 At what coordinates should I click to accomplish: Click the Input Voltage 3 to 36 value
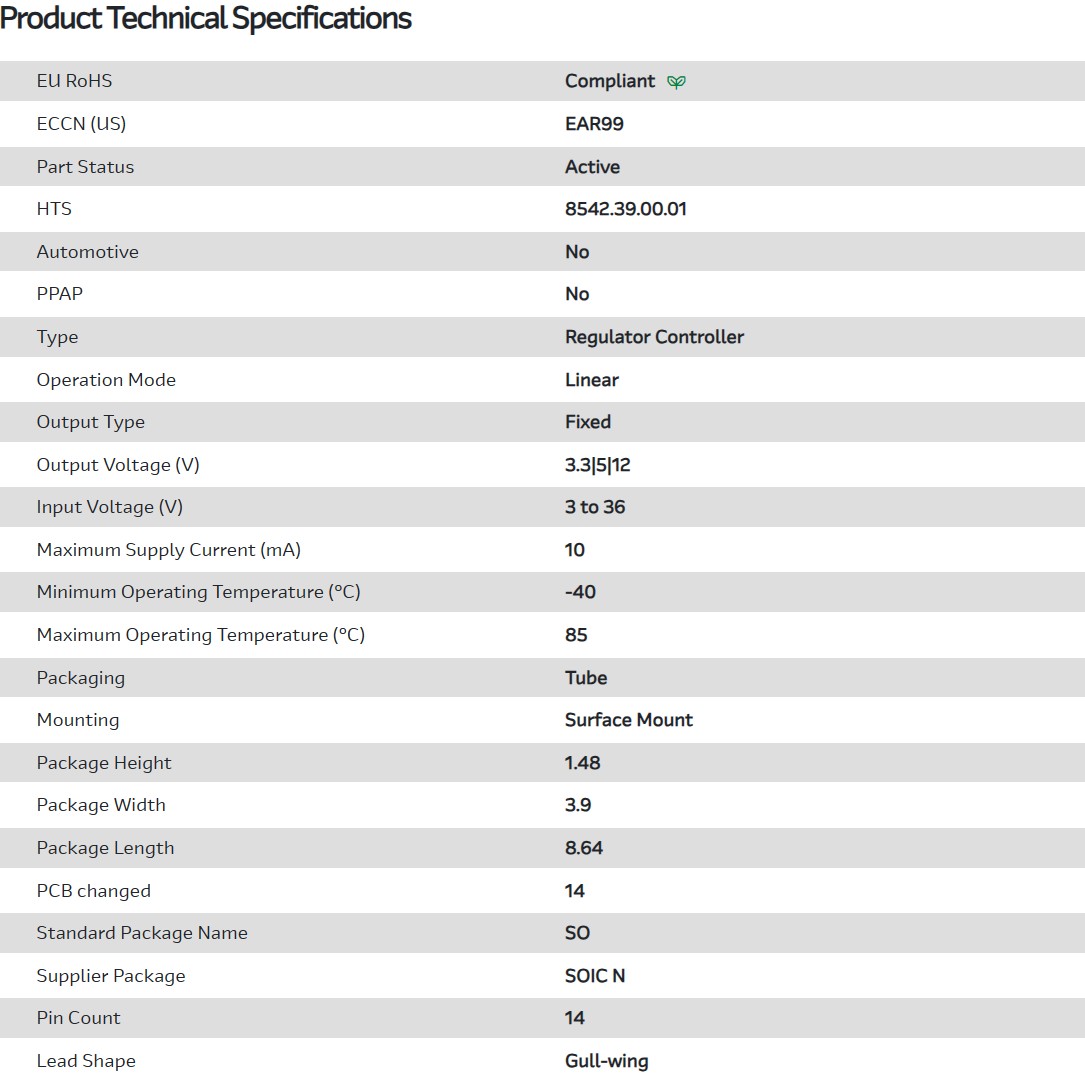coord(594,507)
